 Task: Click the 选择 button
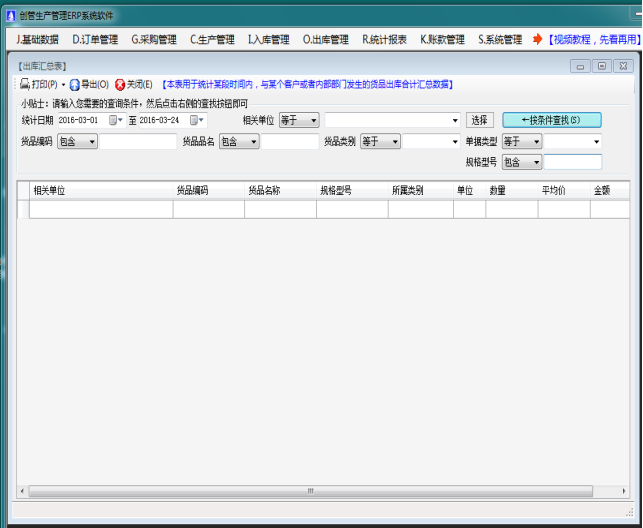tap(480, 120)
